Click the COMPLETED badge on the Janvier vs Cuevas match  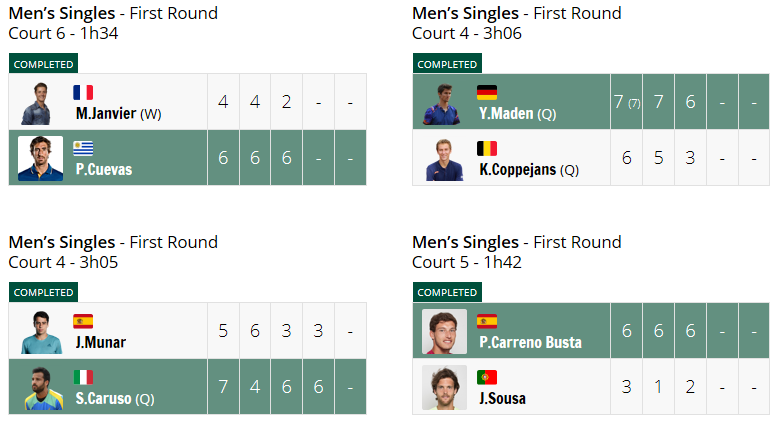pyautogui.click(x=44, y=64)
